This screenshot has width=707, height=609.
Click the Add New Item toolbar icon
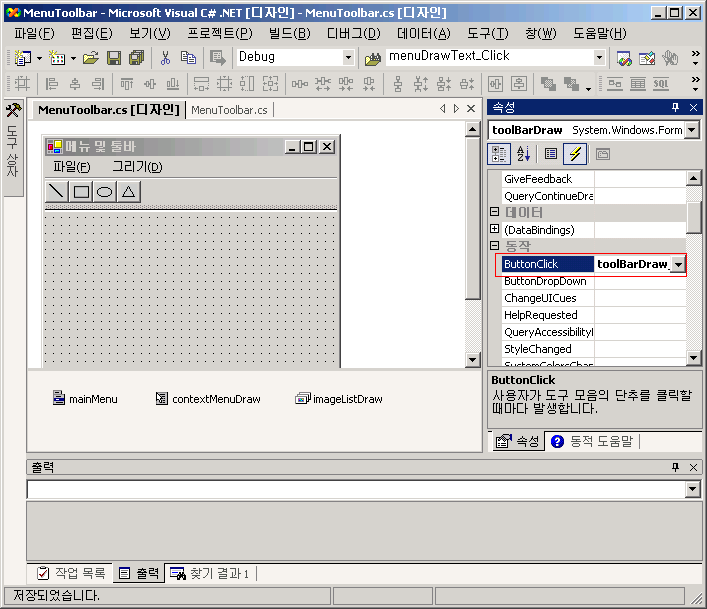[x=57, y=58]
